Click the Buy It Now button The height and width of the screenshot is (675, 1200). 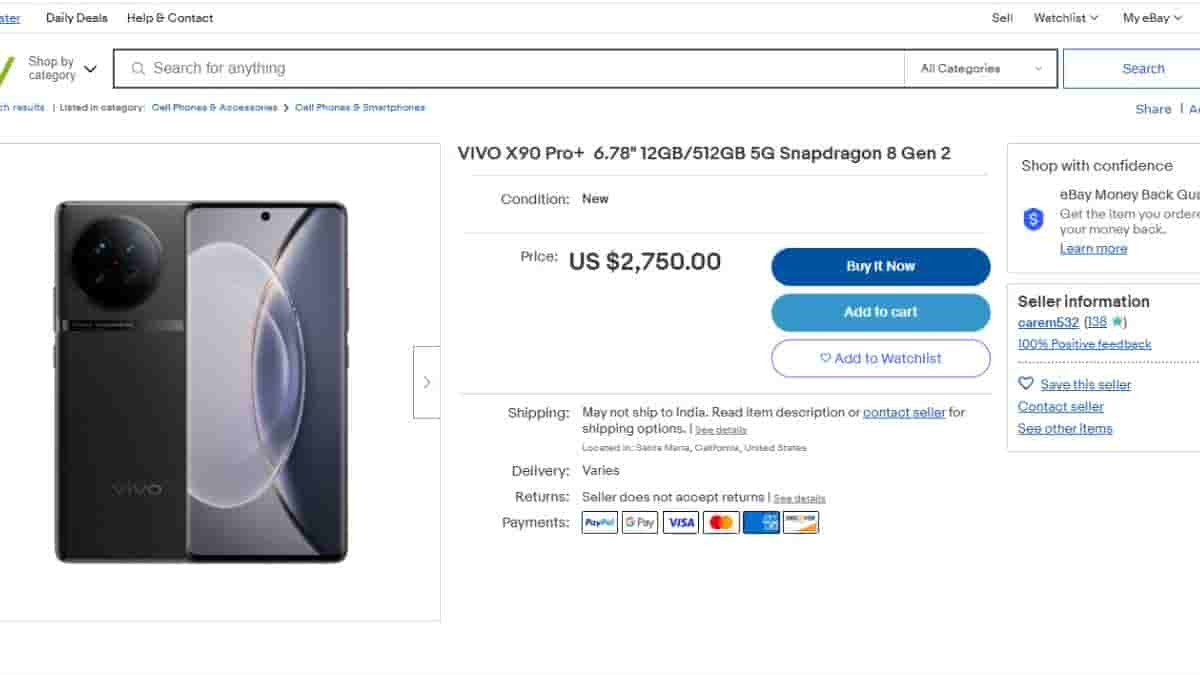[880, 266]
